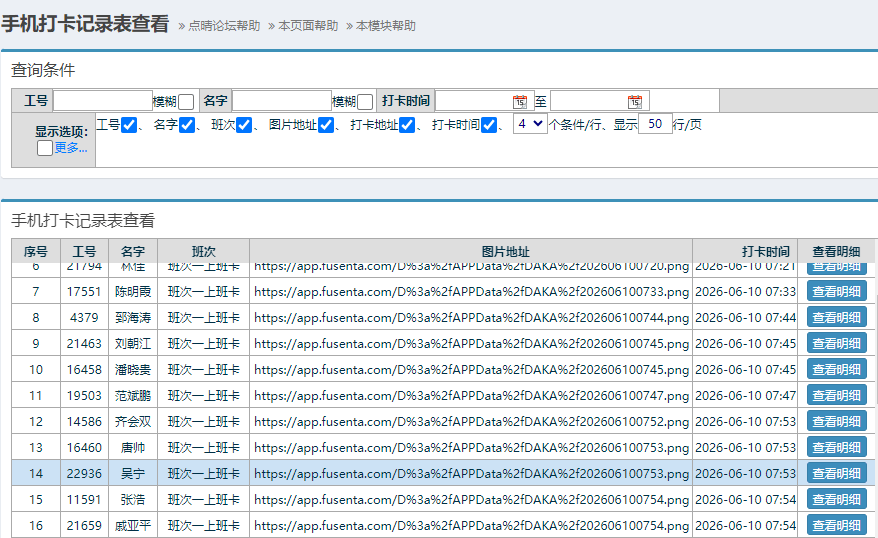Click 查看明细 for row 7 陈明霞
The width and height of the screenshot is (878, 538).
tap(837, 291)
